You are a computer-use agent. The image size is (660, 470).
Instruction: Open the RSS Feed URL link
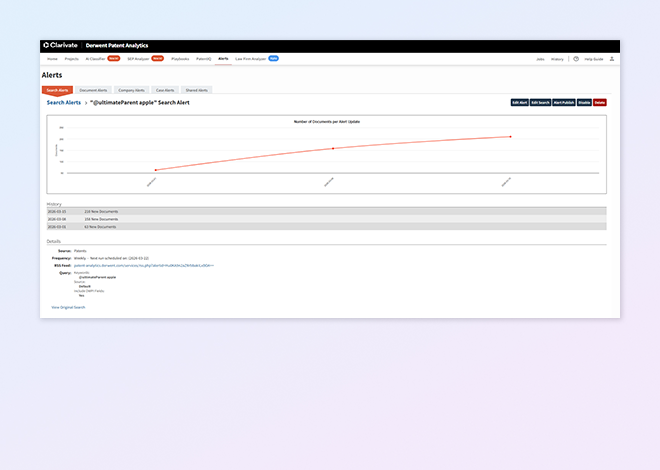(144, 266)
